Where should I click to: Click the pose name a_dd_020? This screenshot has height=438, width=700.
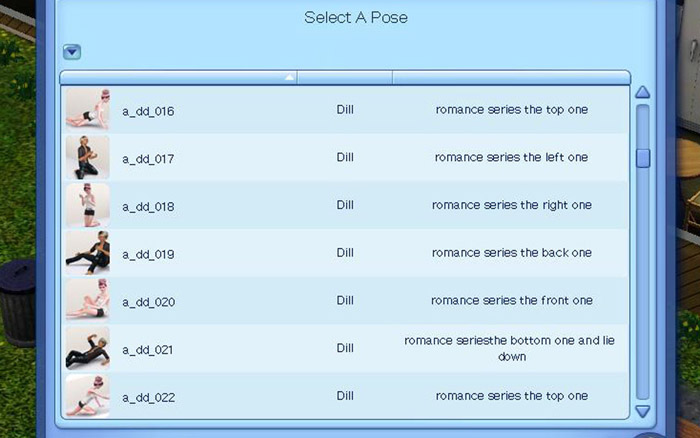point(149,302)
